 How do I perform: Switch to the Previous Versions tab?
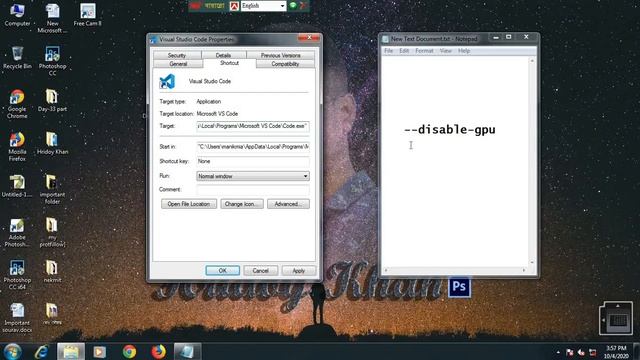280,55
